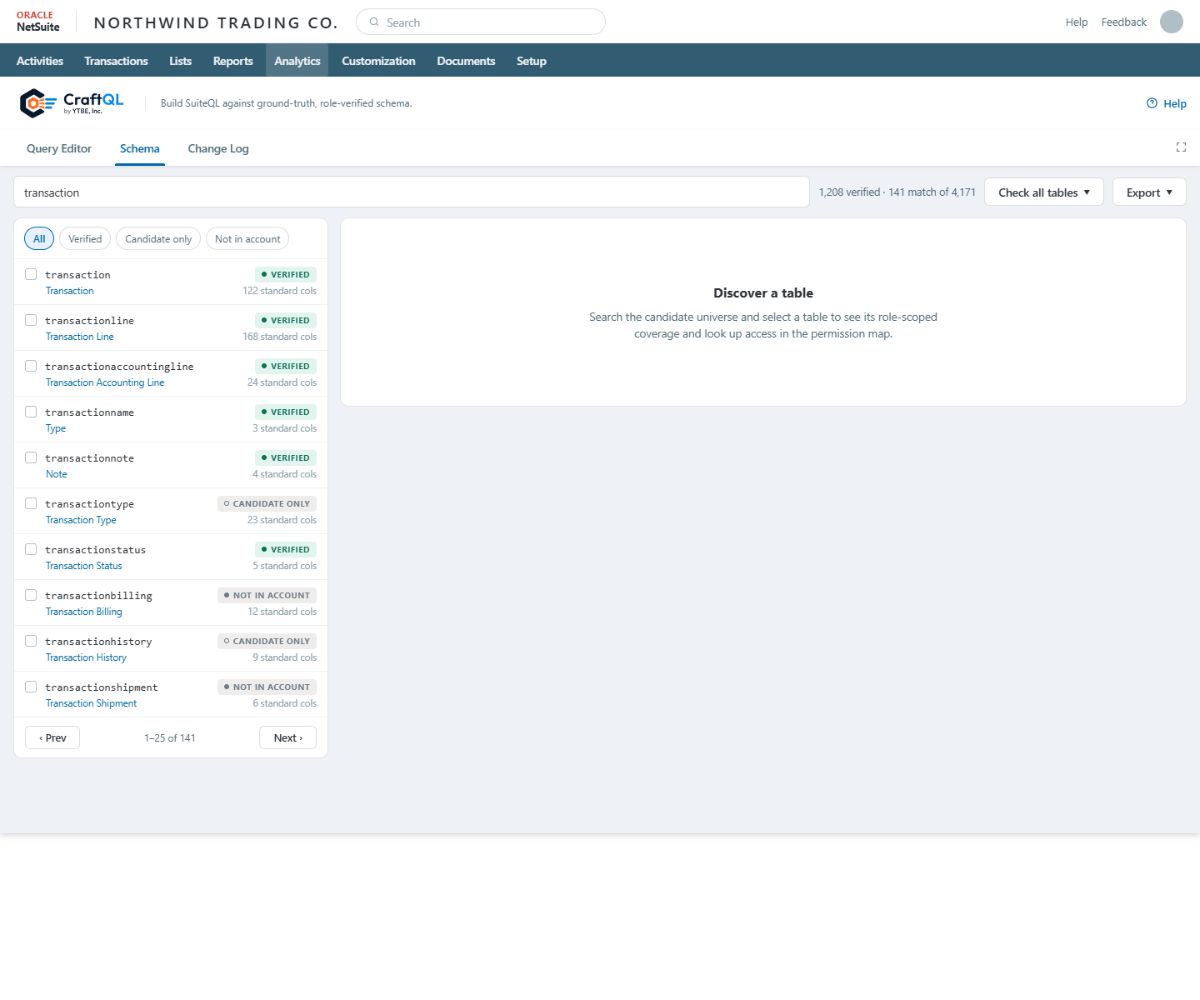Viewport: 1200px width, 1000px height.
Task: Check the transaction table checkbox
Action: [31, 274]
